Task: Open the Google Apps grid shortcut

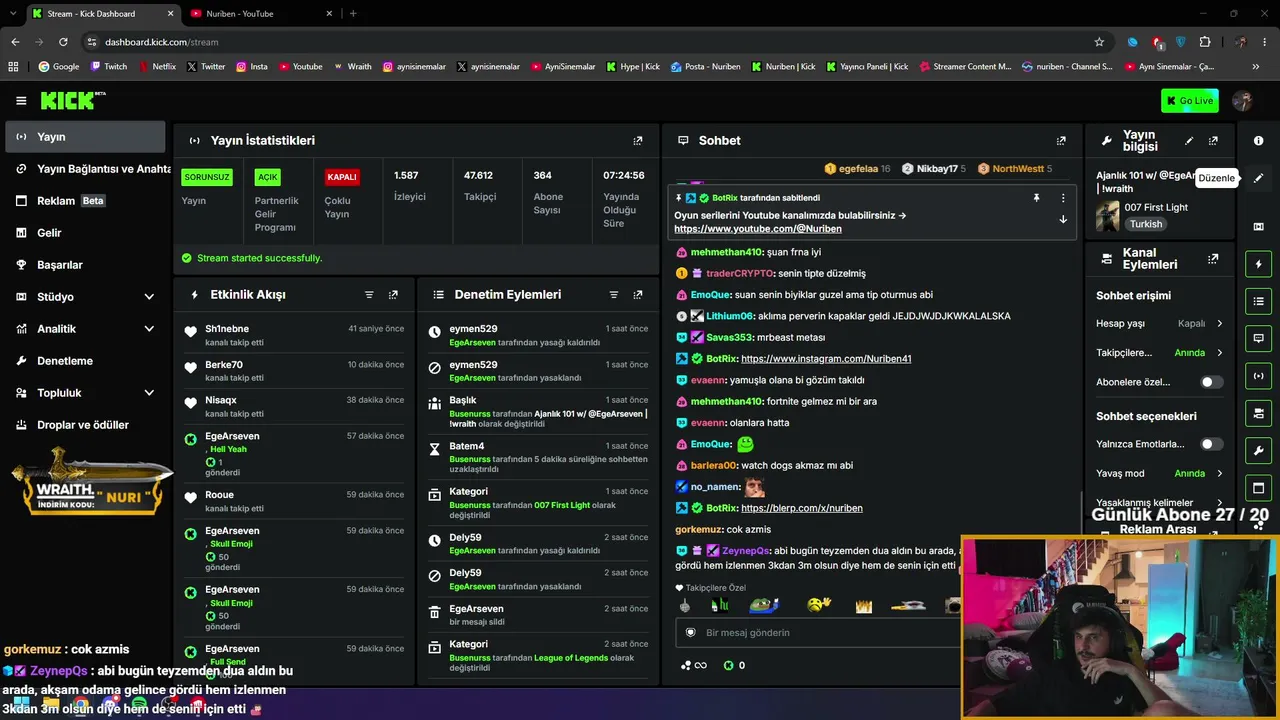Action: click(13, 67)
